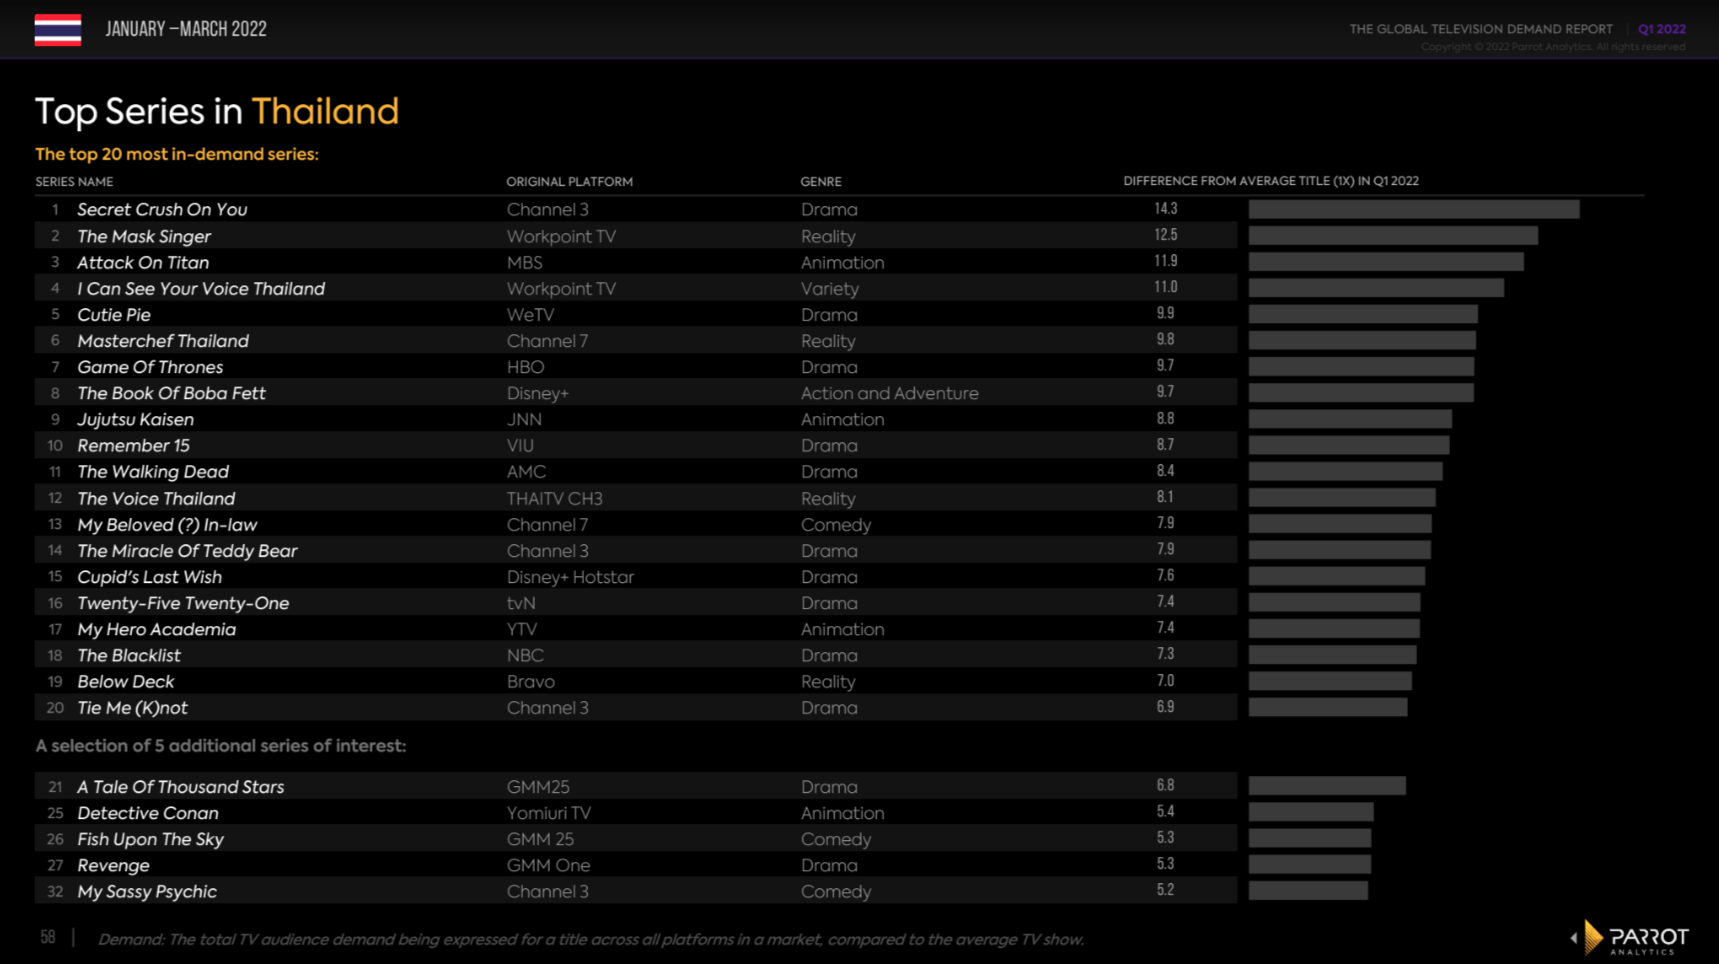Select 'A Tale Of Thousand Stars' title

[180, 787]
